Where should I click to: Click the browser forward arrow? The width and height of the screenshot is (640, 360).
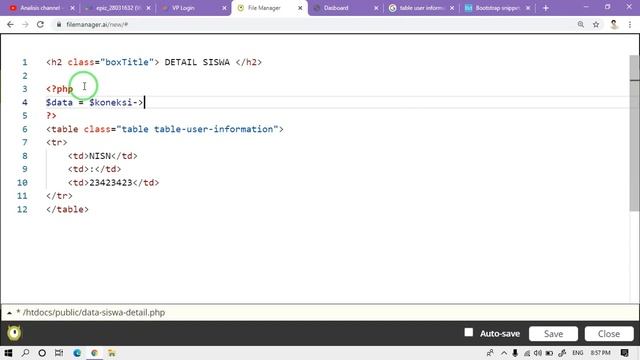(x=25, y=24)
